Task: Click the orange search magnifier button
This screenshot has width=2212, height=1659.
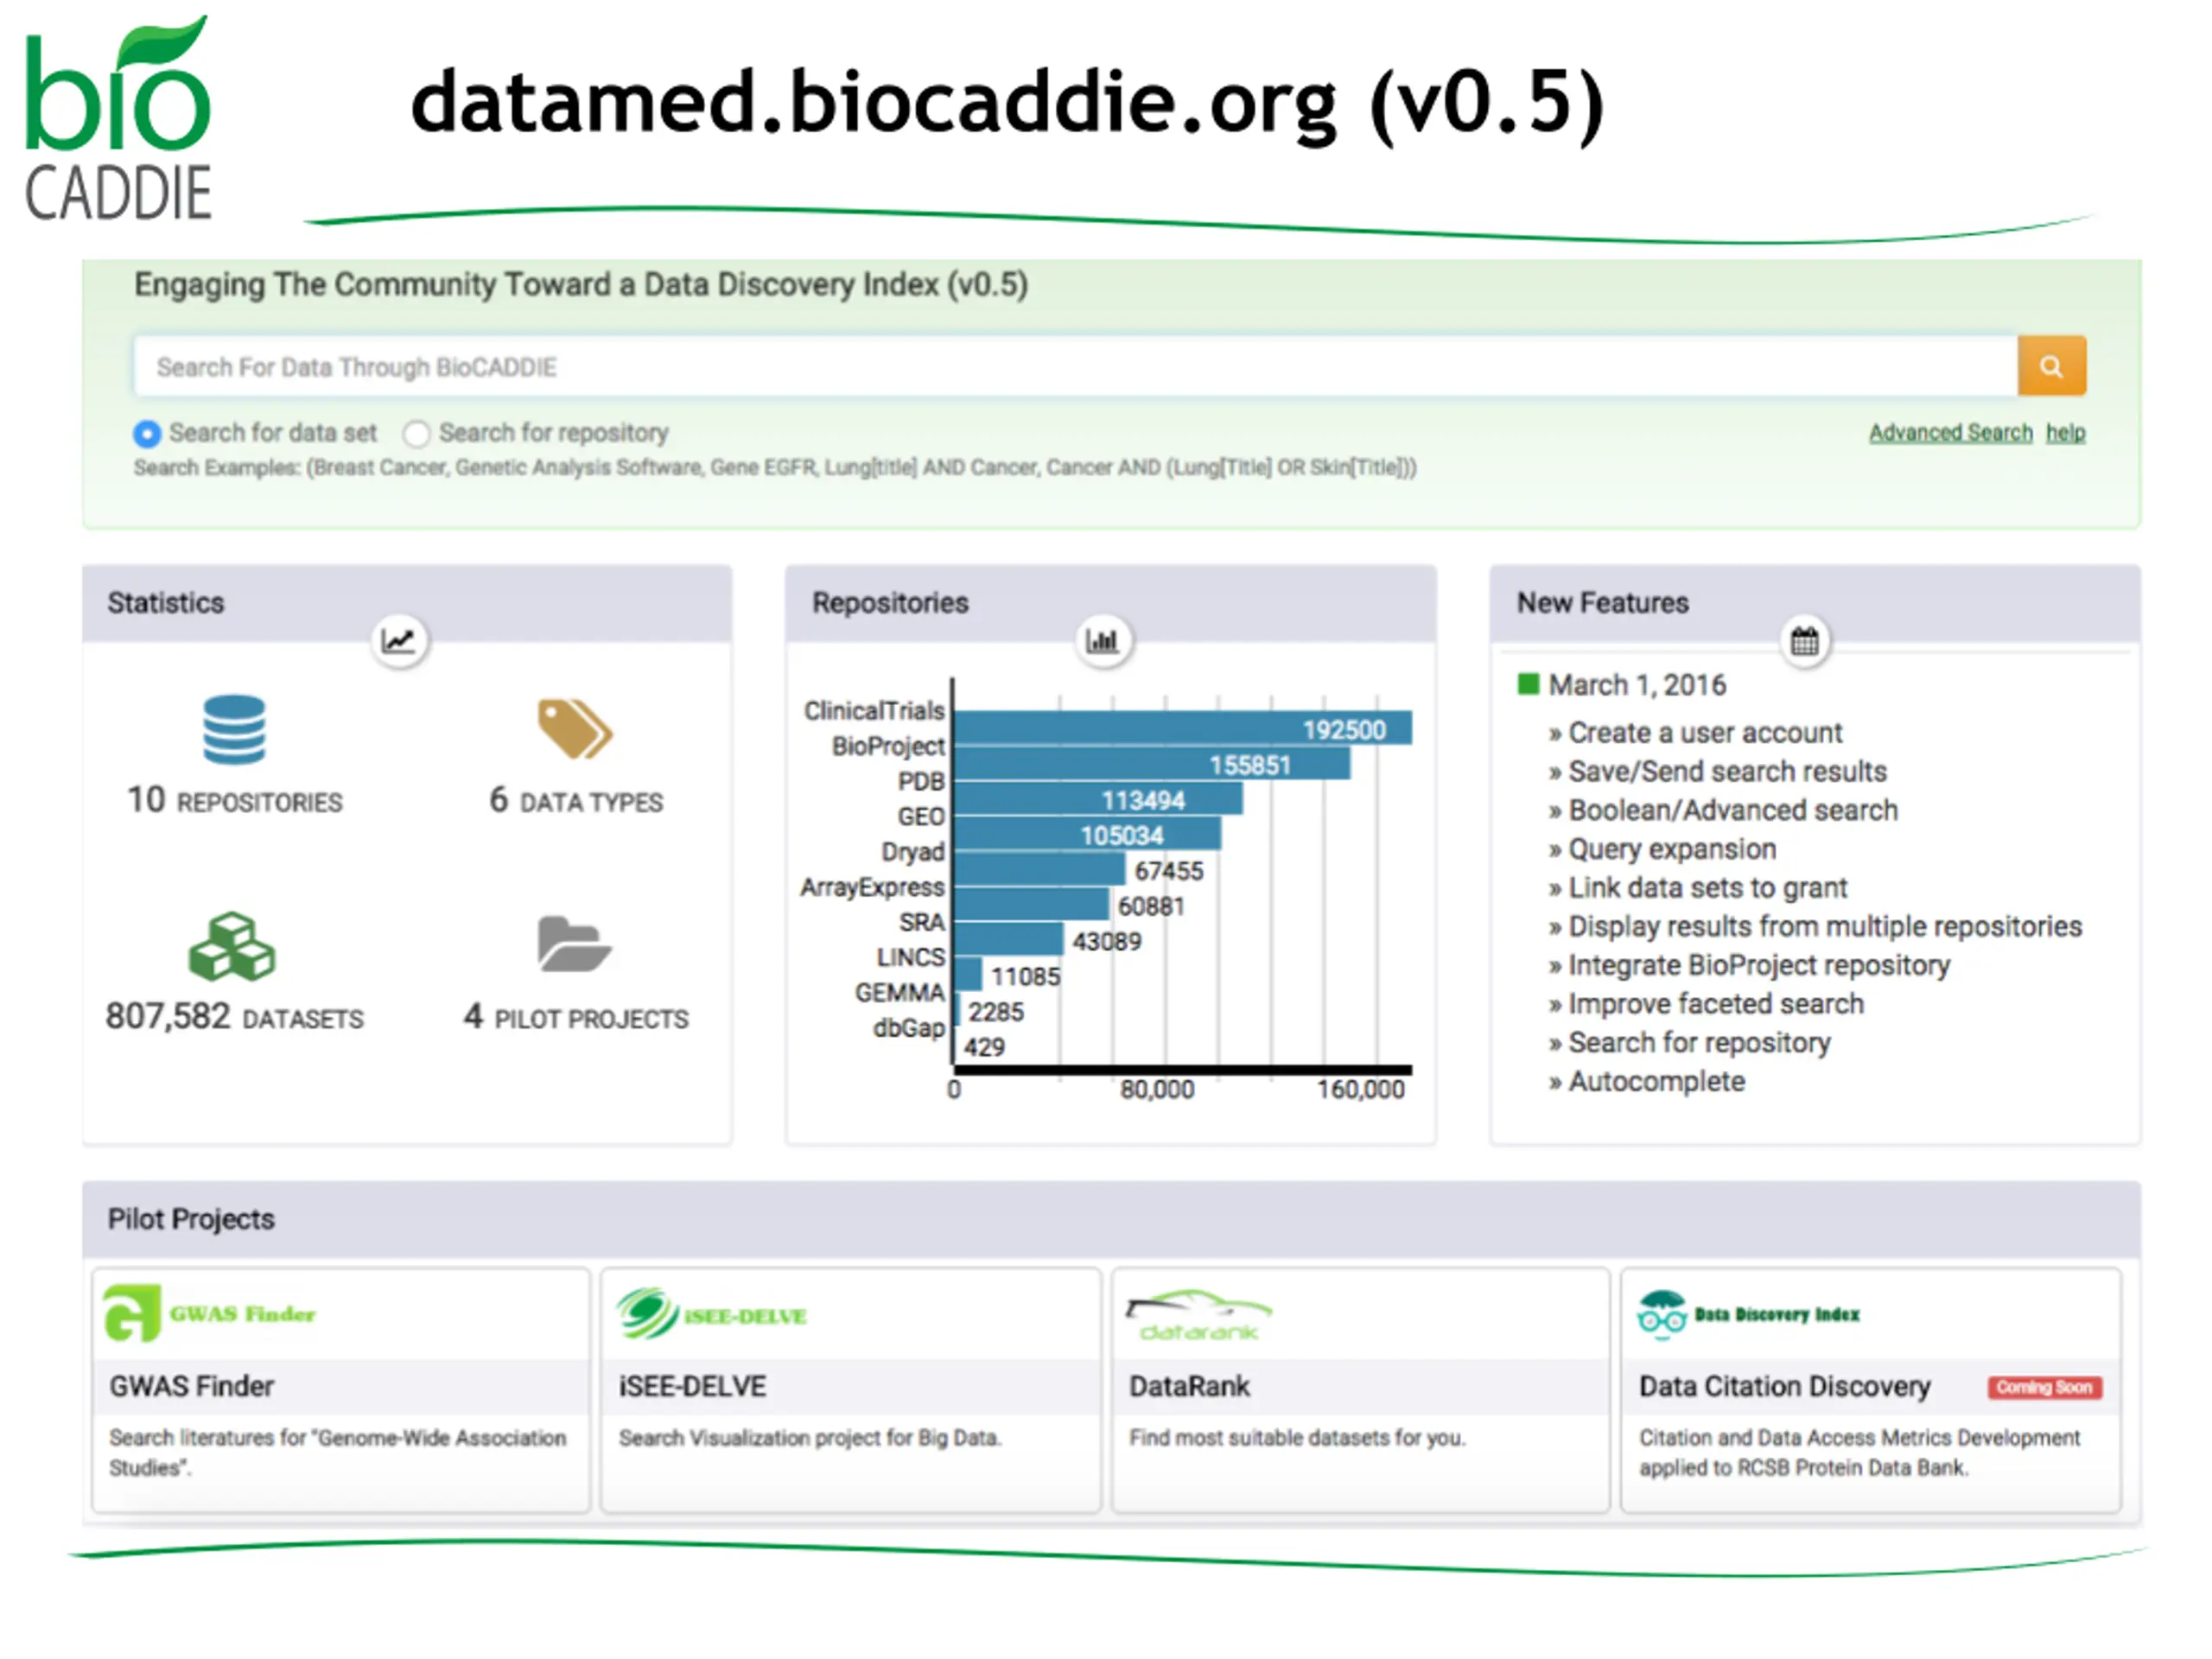Action: 2050,366
